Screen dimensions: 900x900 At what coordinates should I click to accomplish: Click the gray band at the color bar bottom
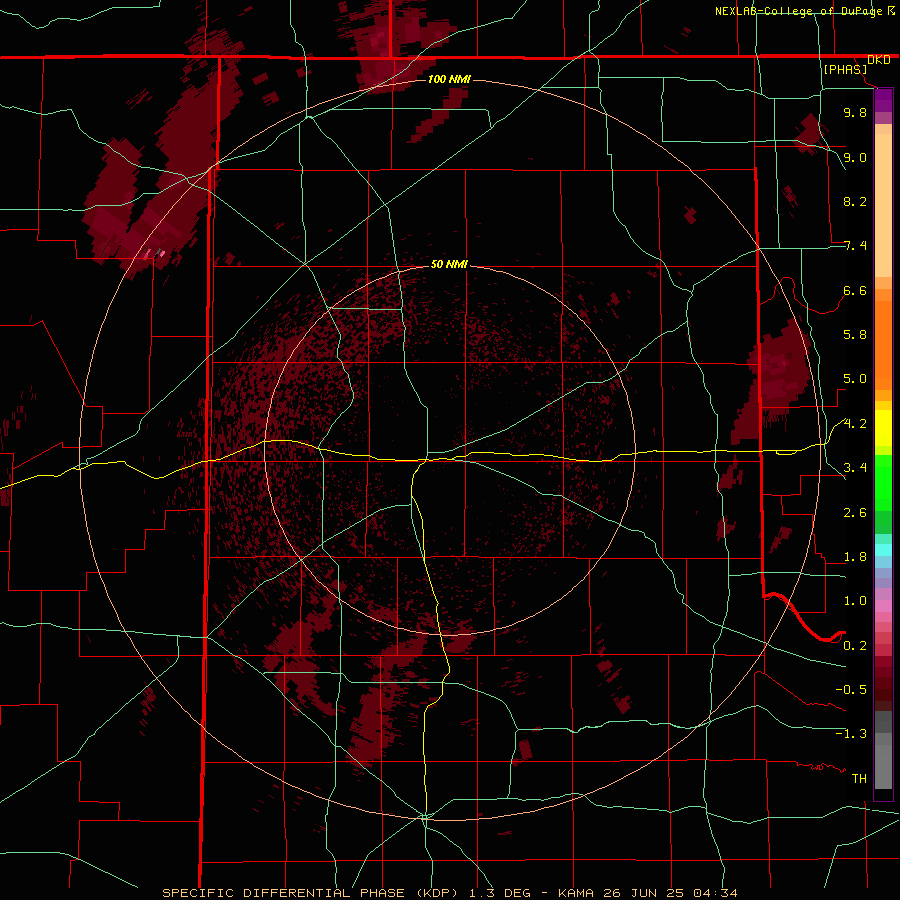[x=883, y=766]
